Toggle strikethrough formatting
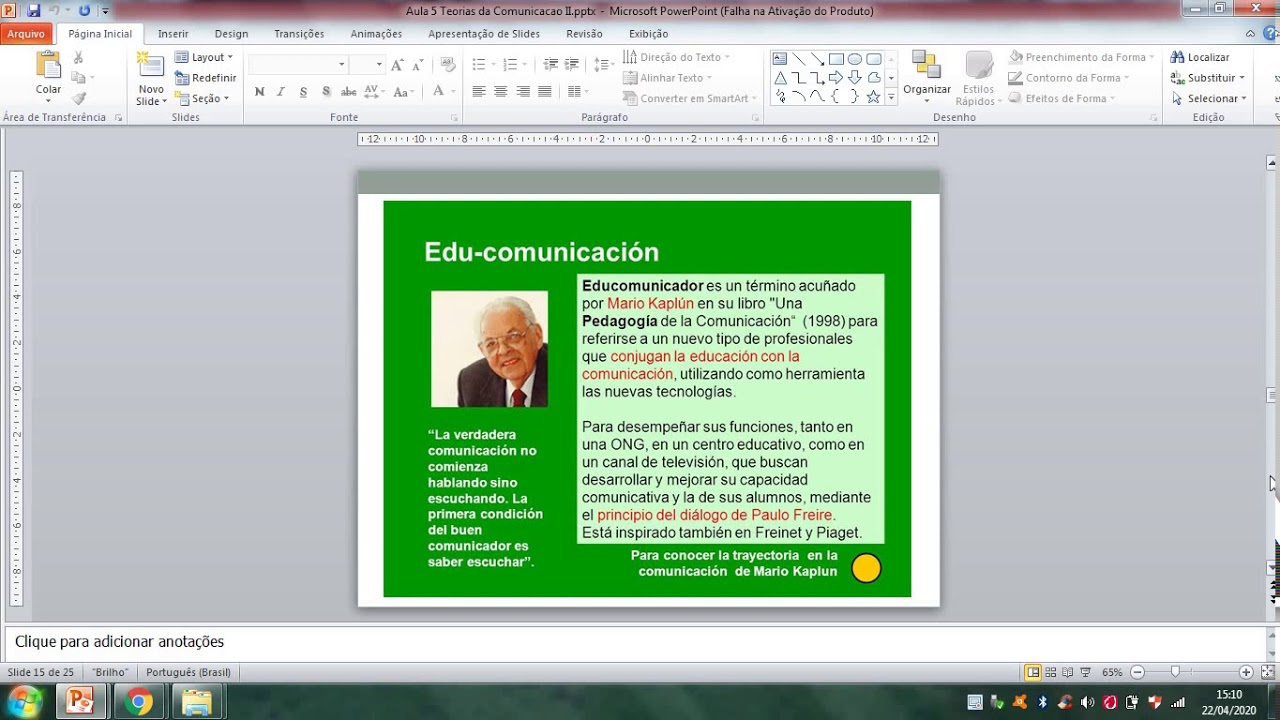This screenshot has height=720, width=1280. 348,92
